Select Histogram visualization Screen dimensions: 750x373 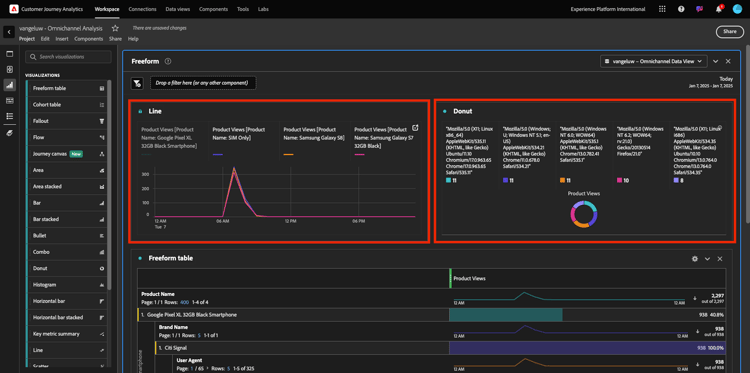(66, 285)
